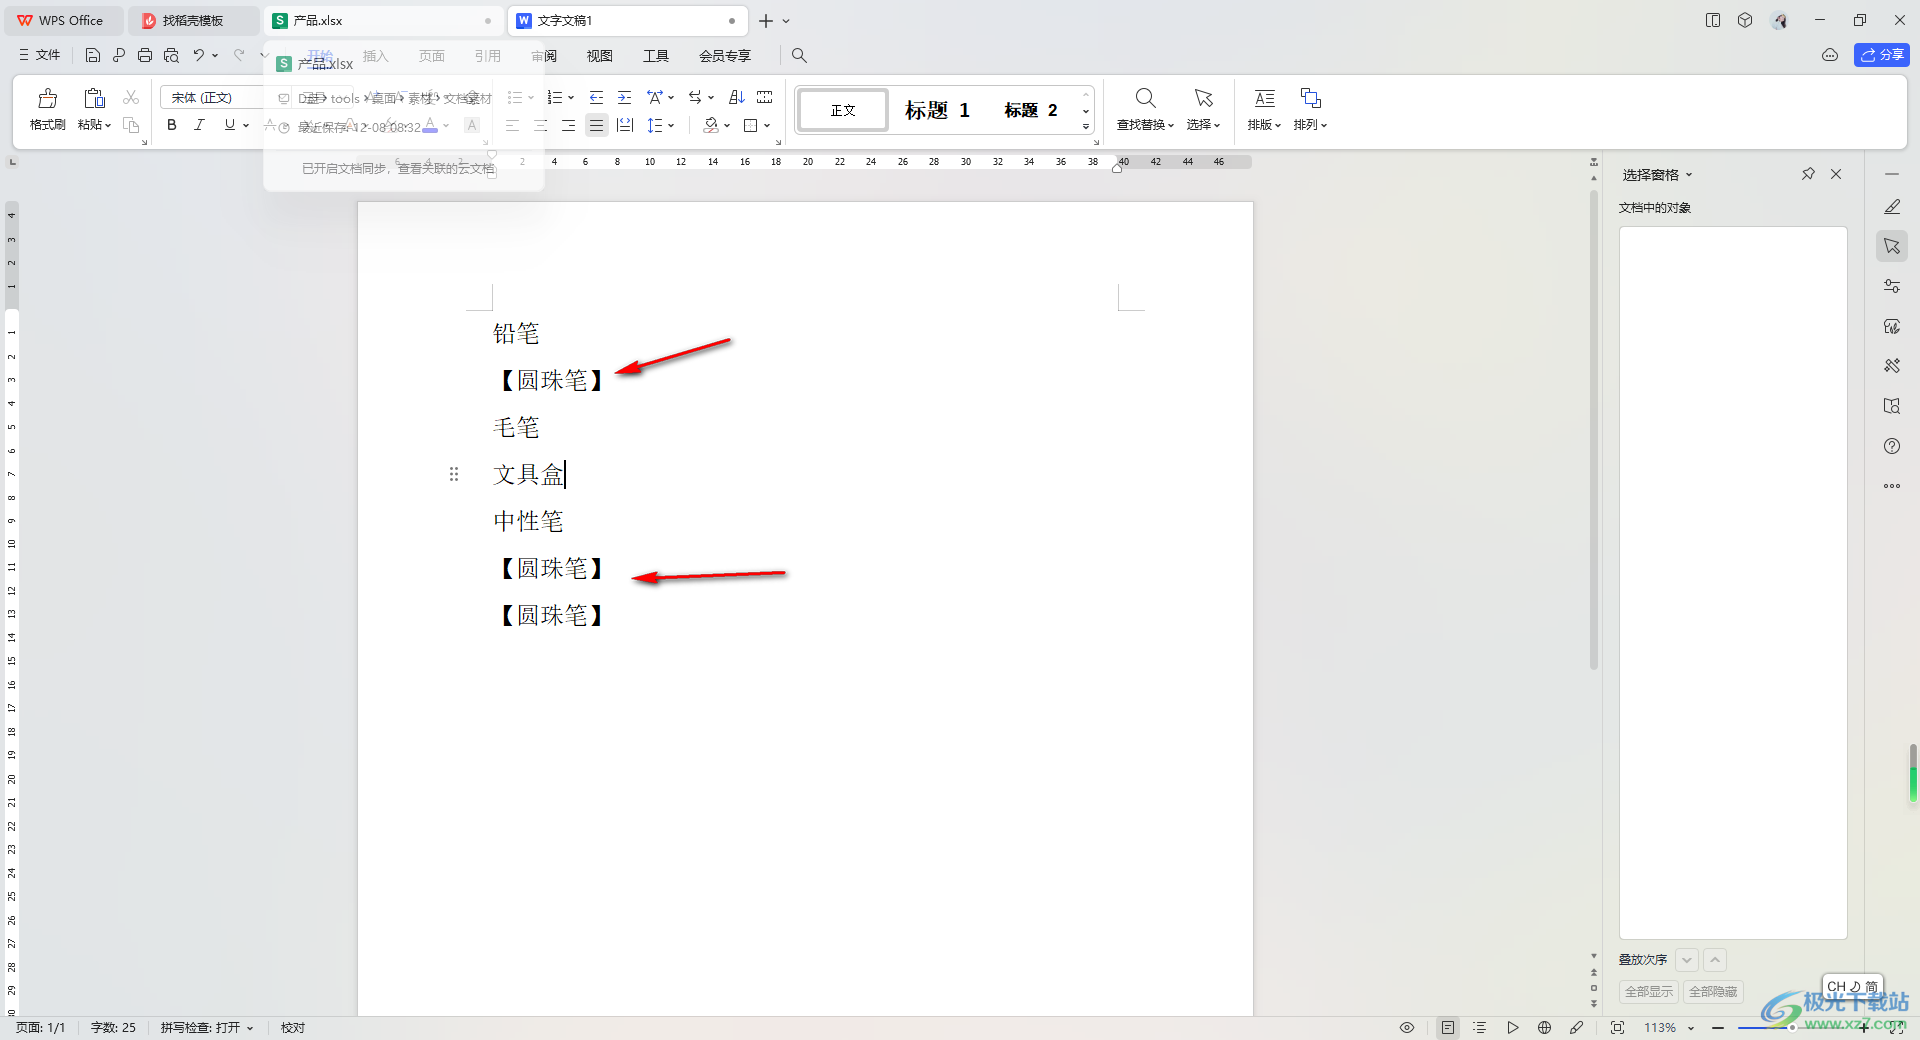Switch to page layout view

[x=1448, y=1028]
